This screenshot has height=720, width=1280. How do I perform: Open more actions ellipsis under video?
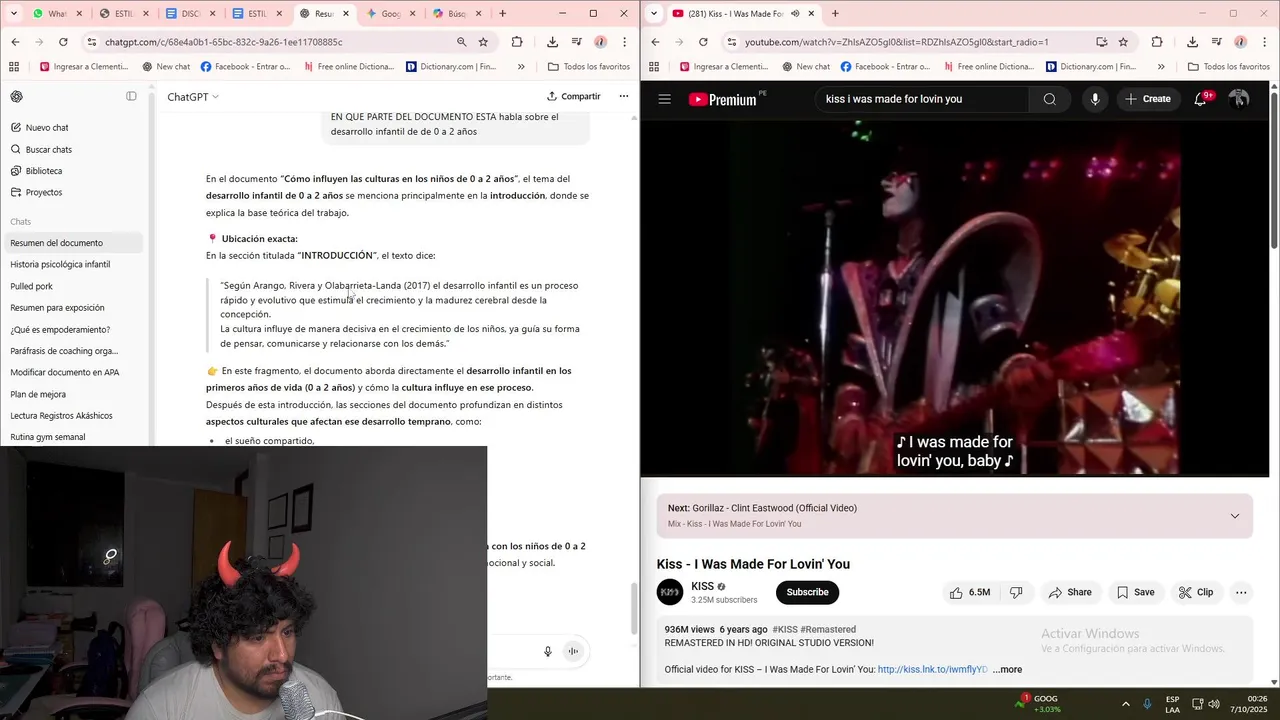(1241, 592)
